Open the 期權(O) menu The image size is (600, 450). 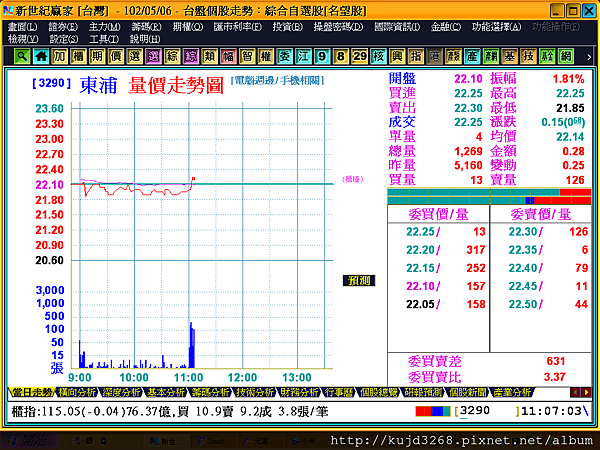188,27
